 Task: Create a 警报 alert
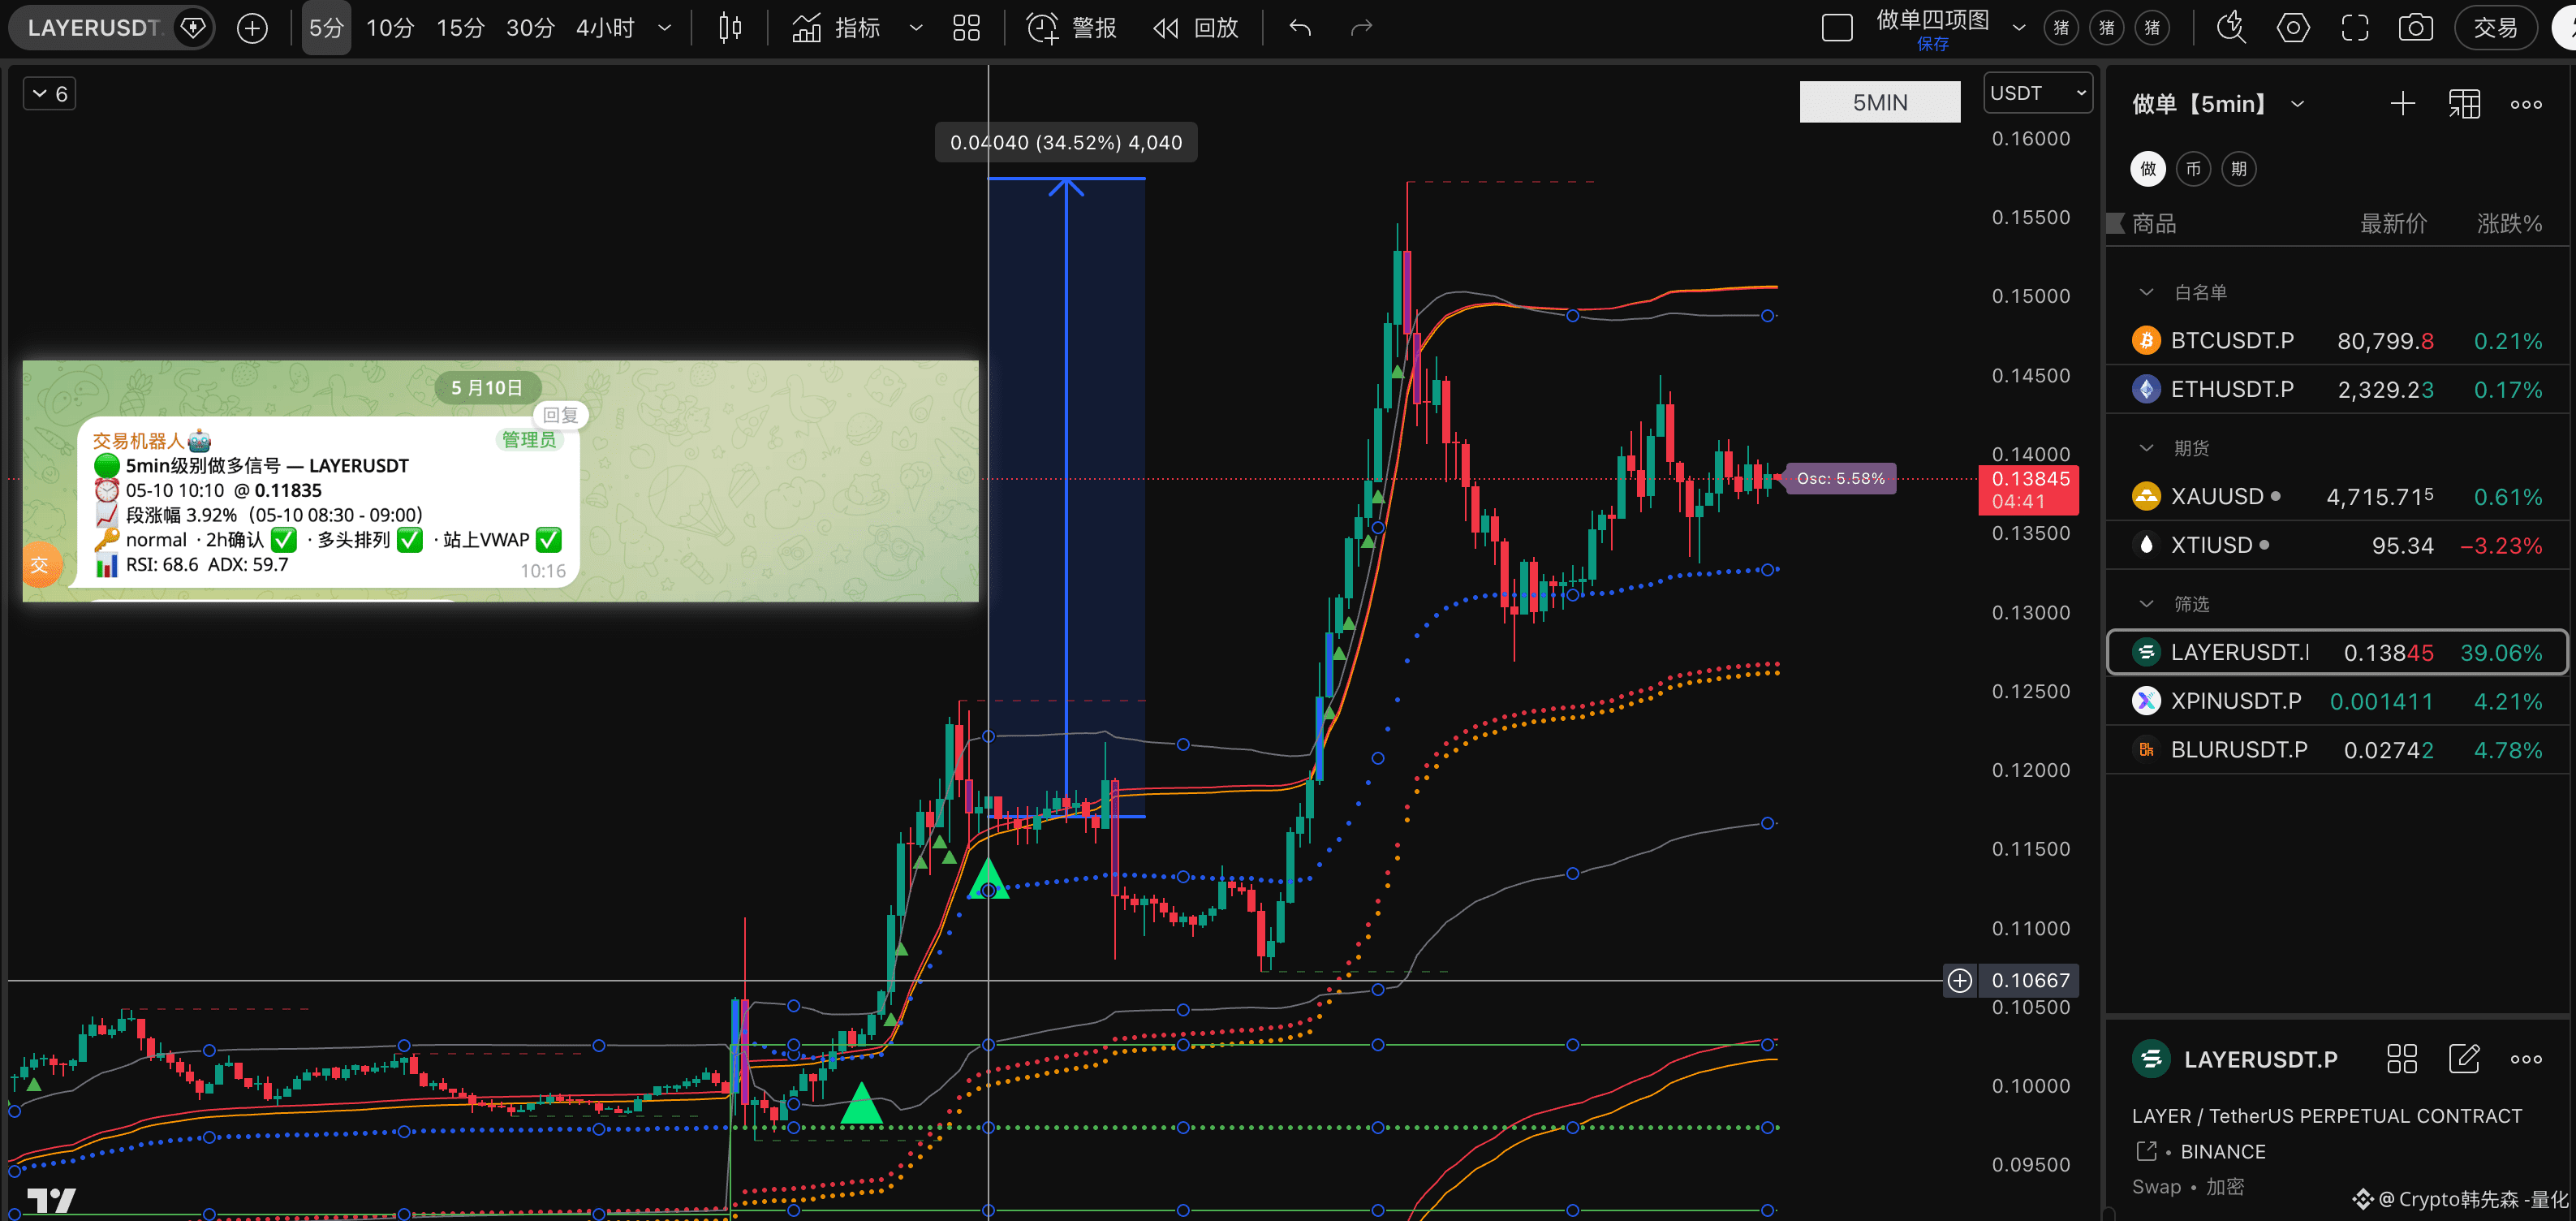pyautogui.click(x=1071, y=28)
